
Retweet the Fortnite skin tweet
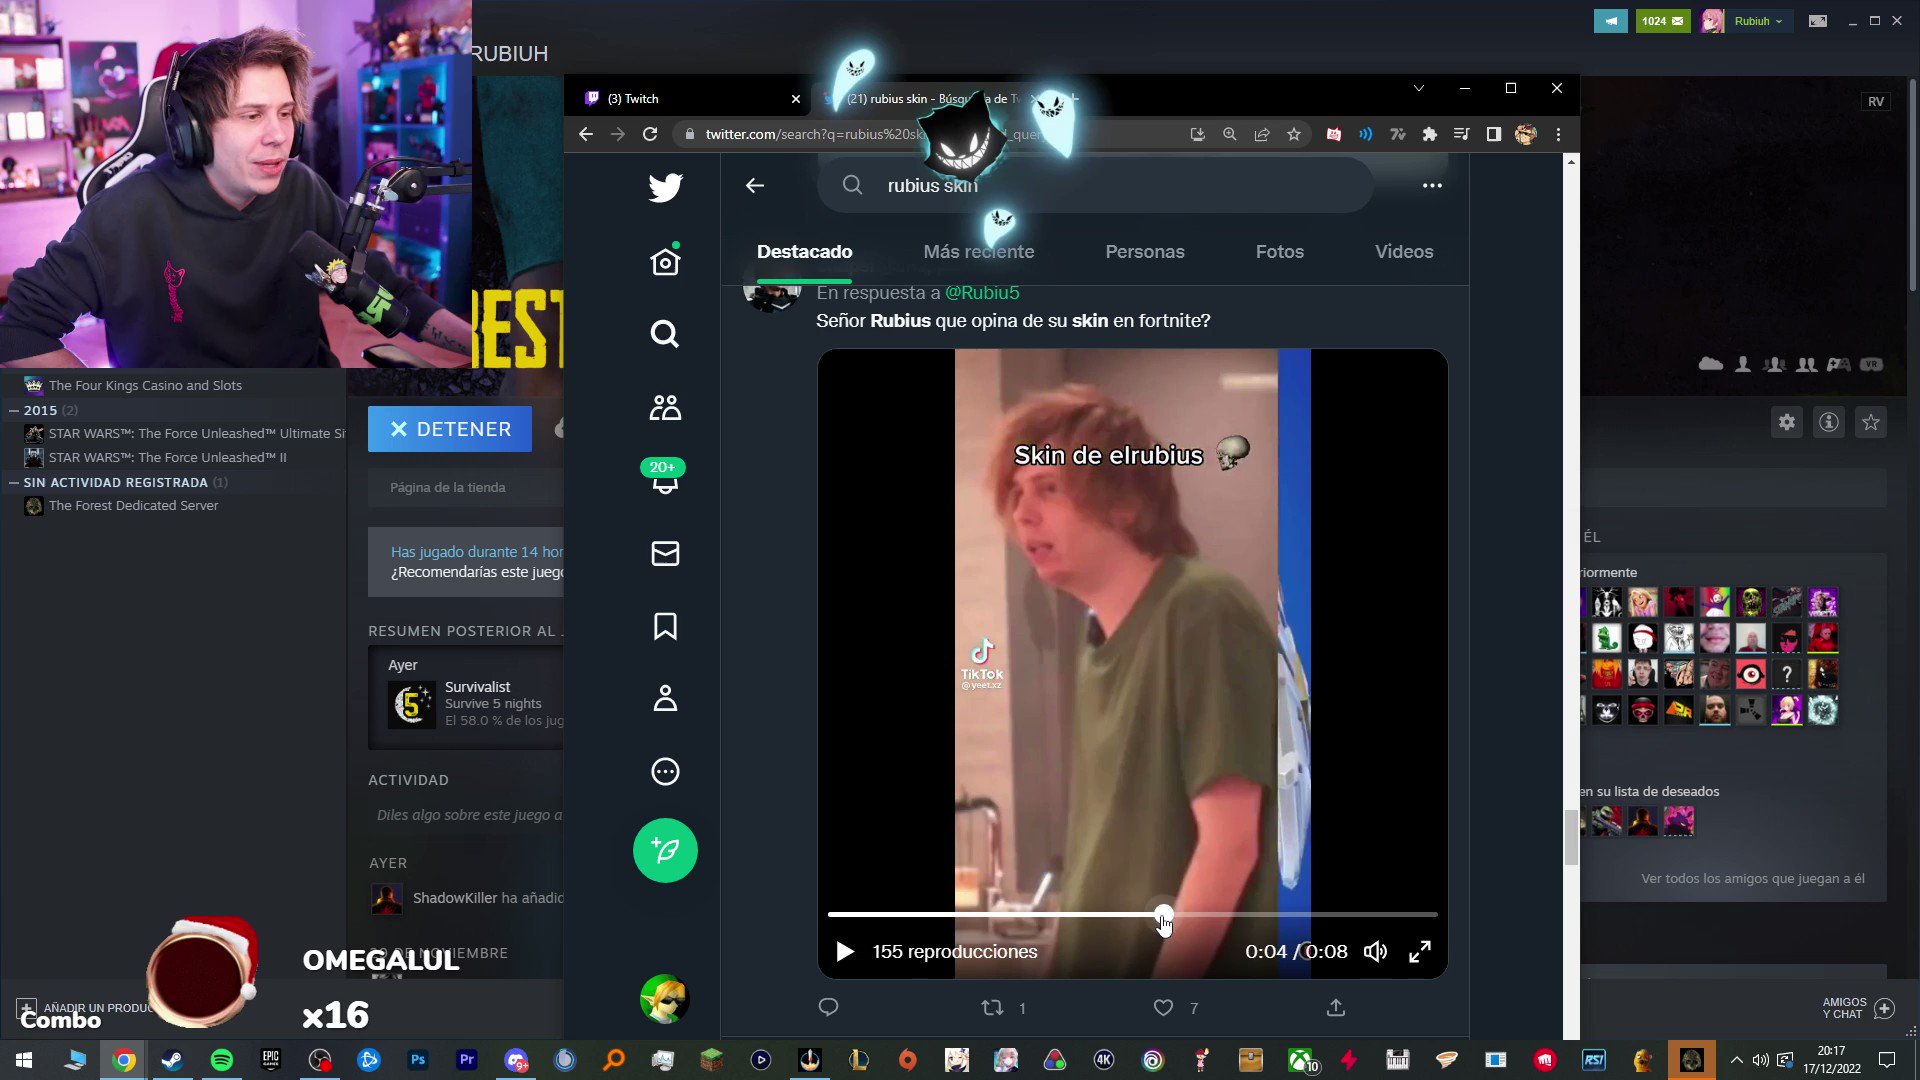tap(992, 1007)
